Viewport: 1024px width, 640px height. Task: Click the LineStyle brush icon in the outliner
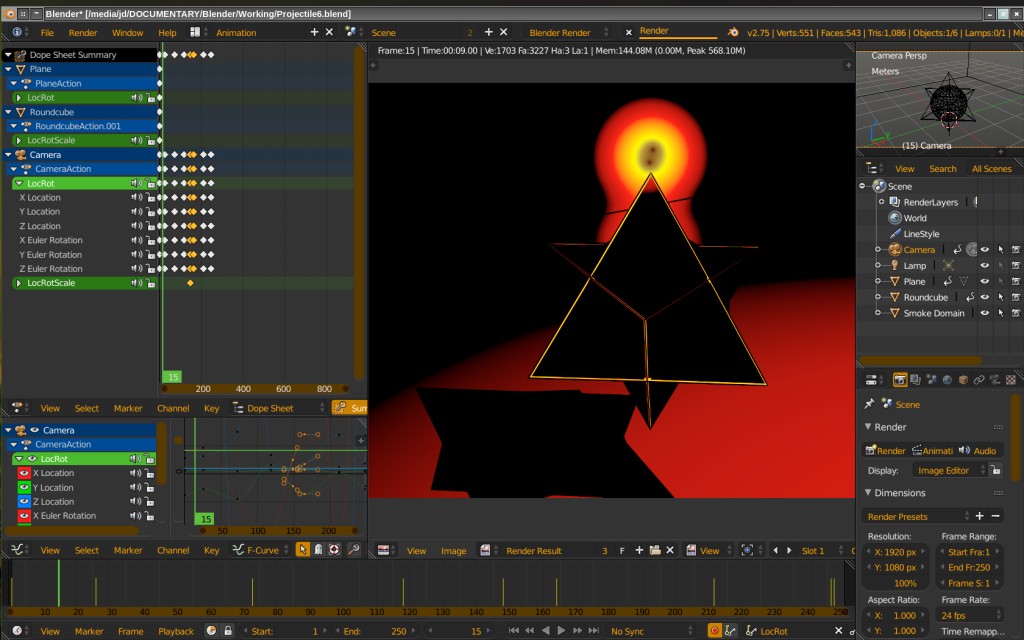896,232
